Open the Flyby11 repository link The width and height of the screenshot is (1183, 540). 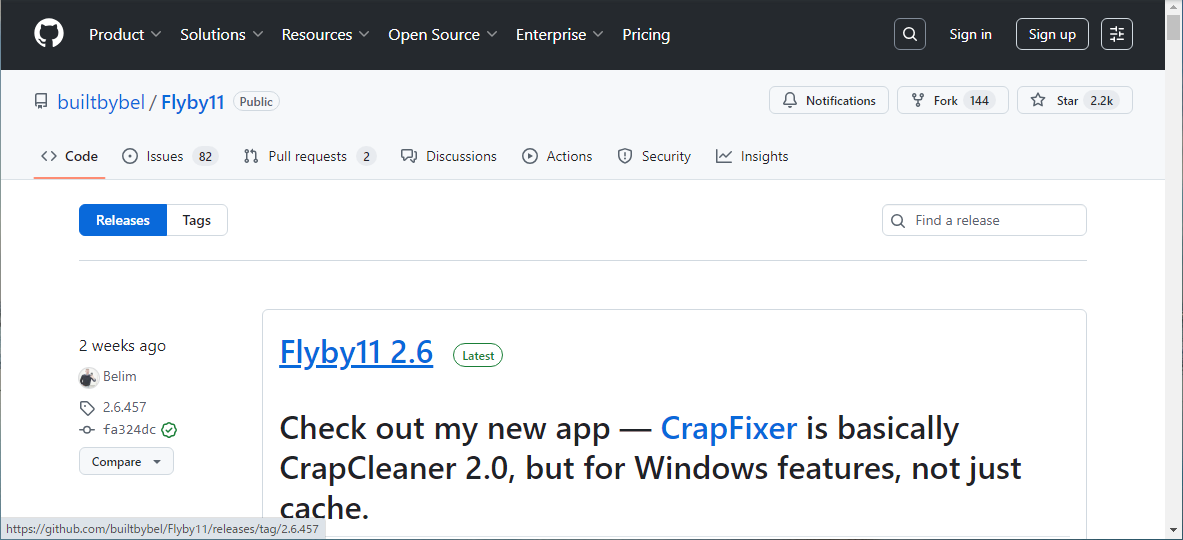tap(193, 102)
